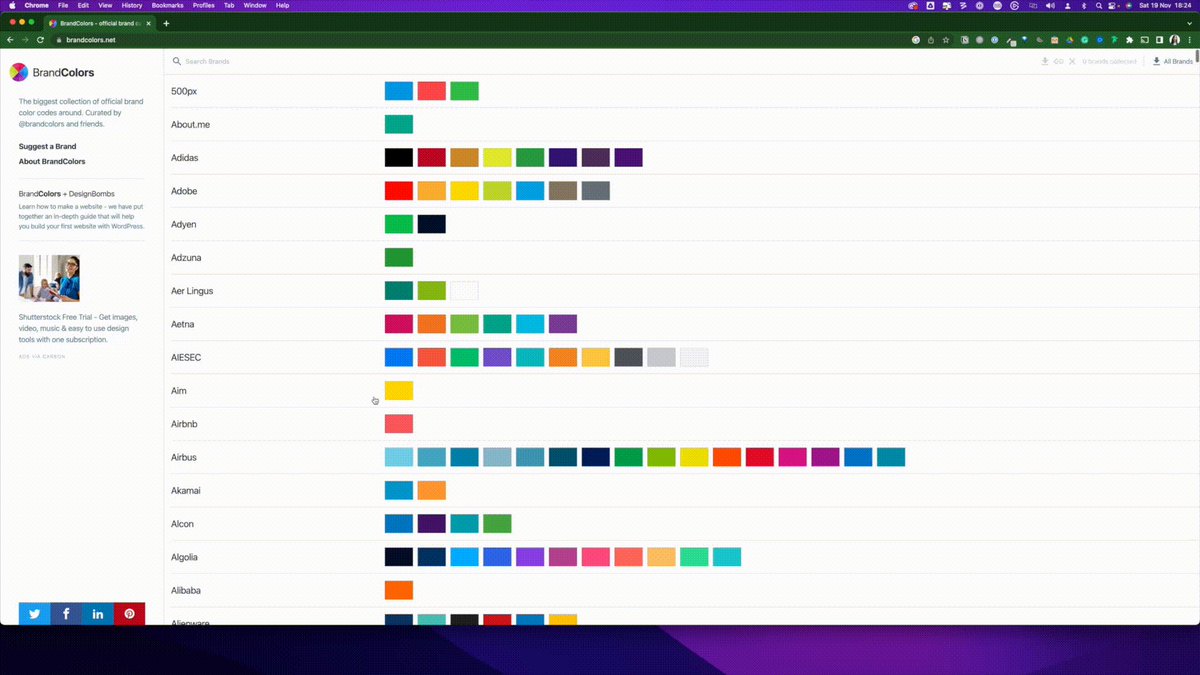Viewport: 1200px width, 675px height.
Task: Click the orange Alibaba color swatch
Action: (x=399, y=590)
